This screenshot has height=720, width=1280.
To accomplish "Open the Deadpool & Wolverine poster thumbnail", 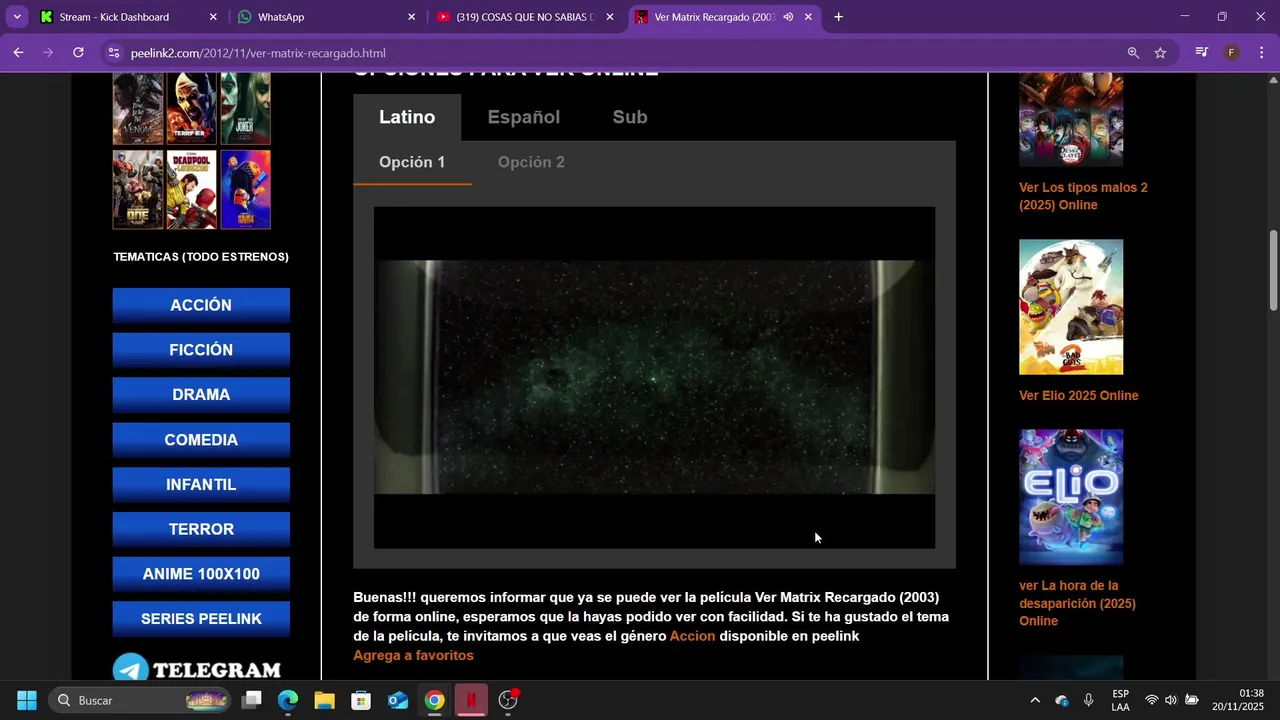I will click(191, 190).
